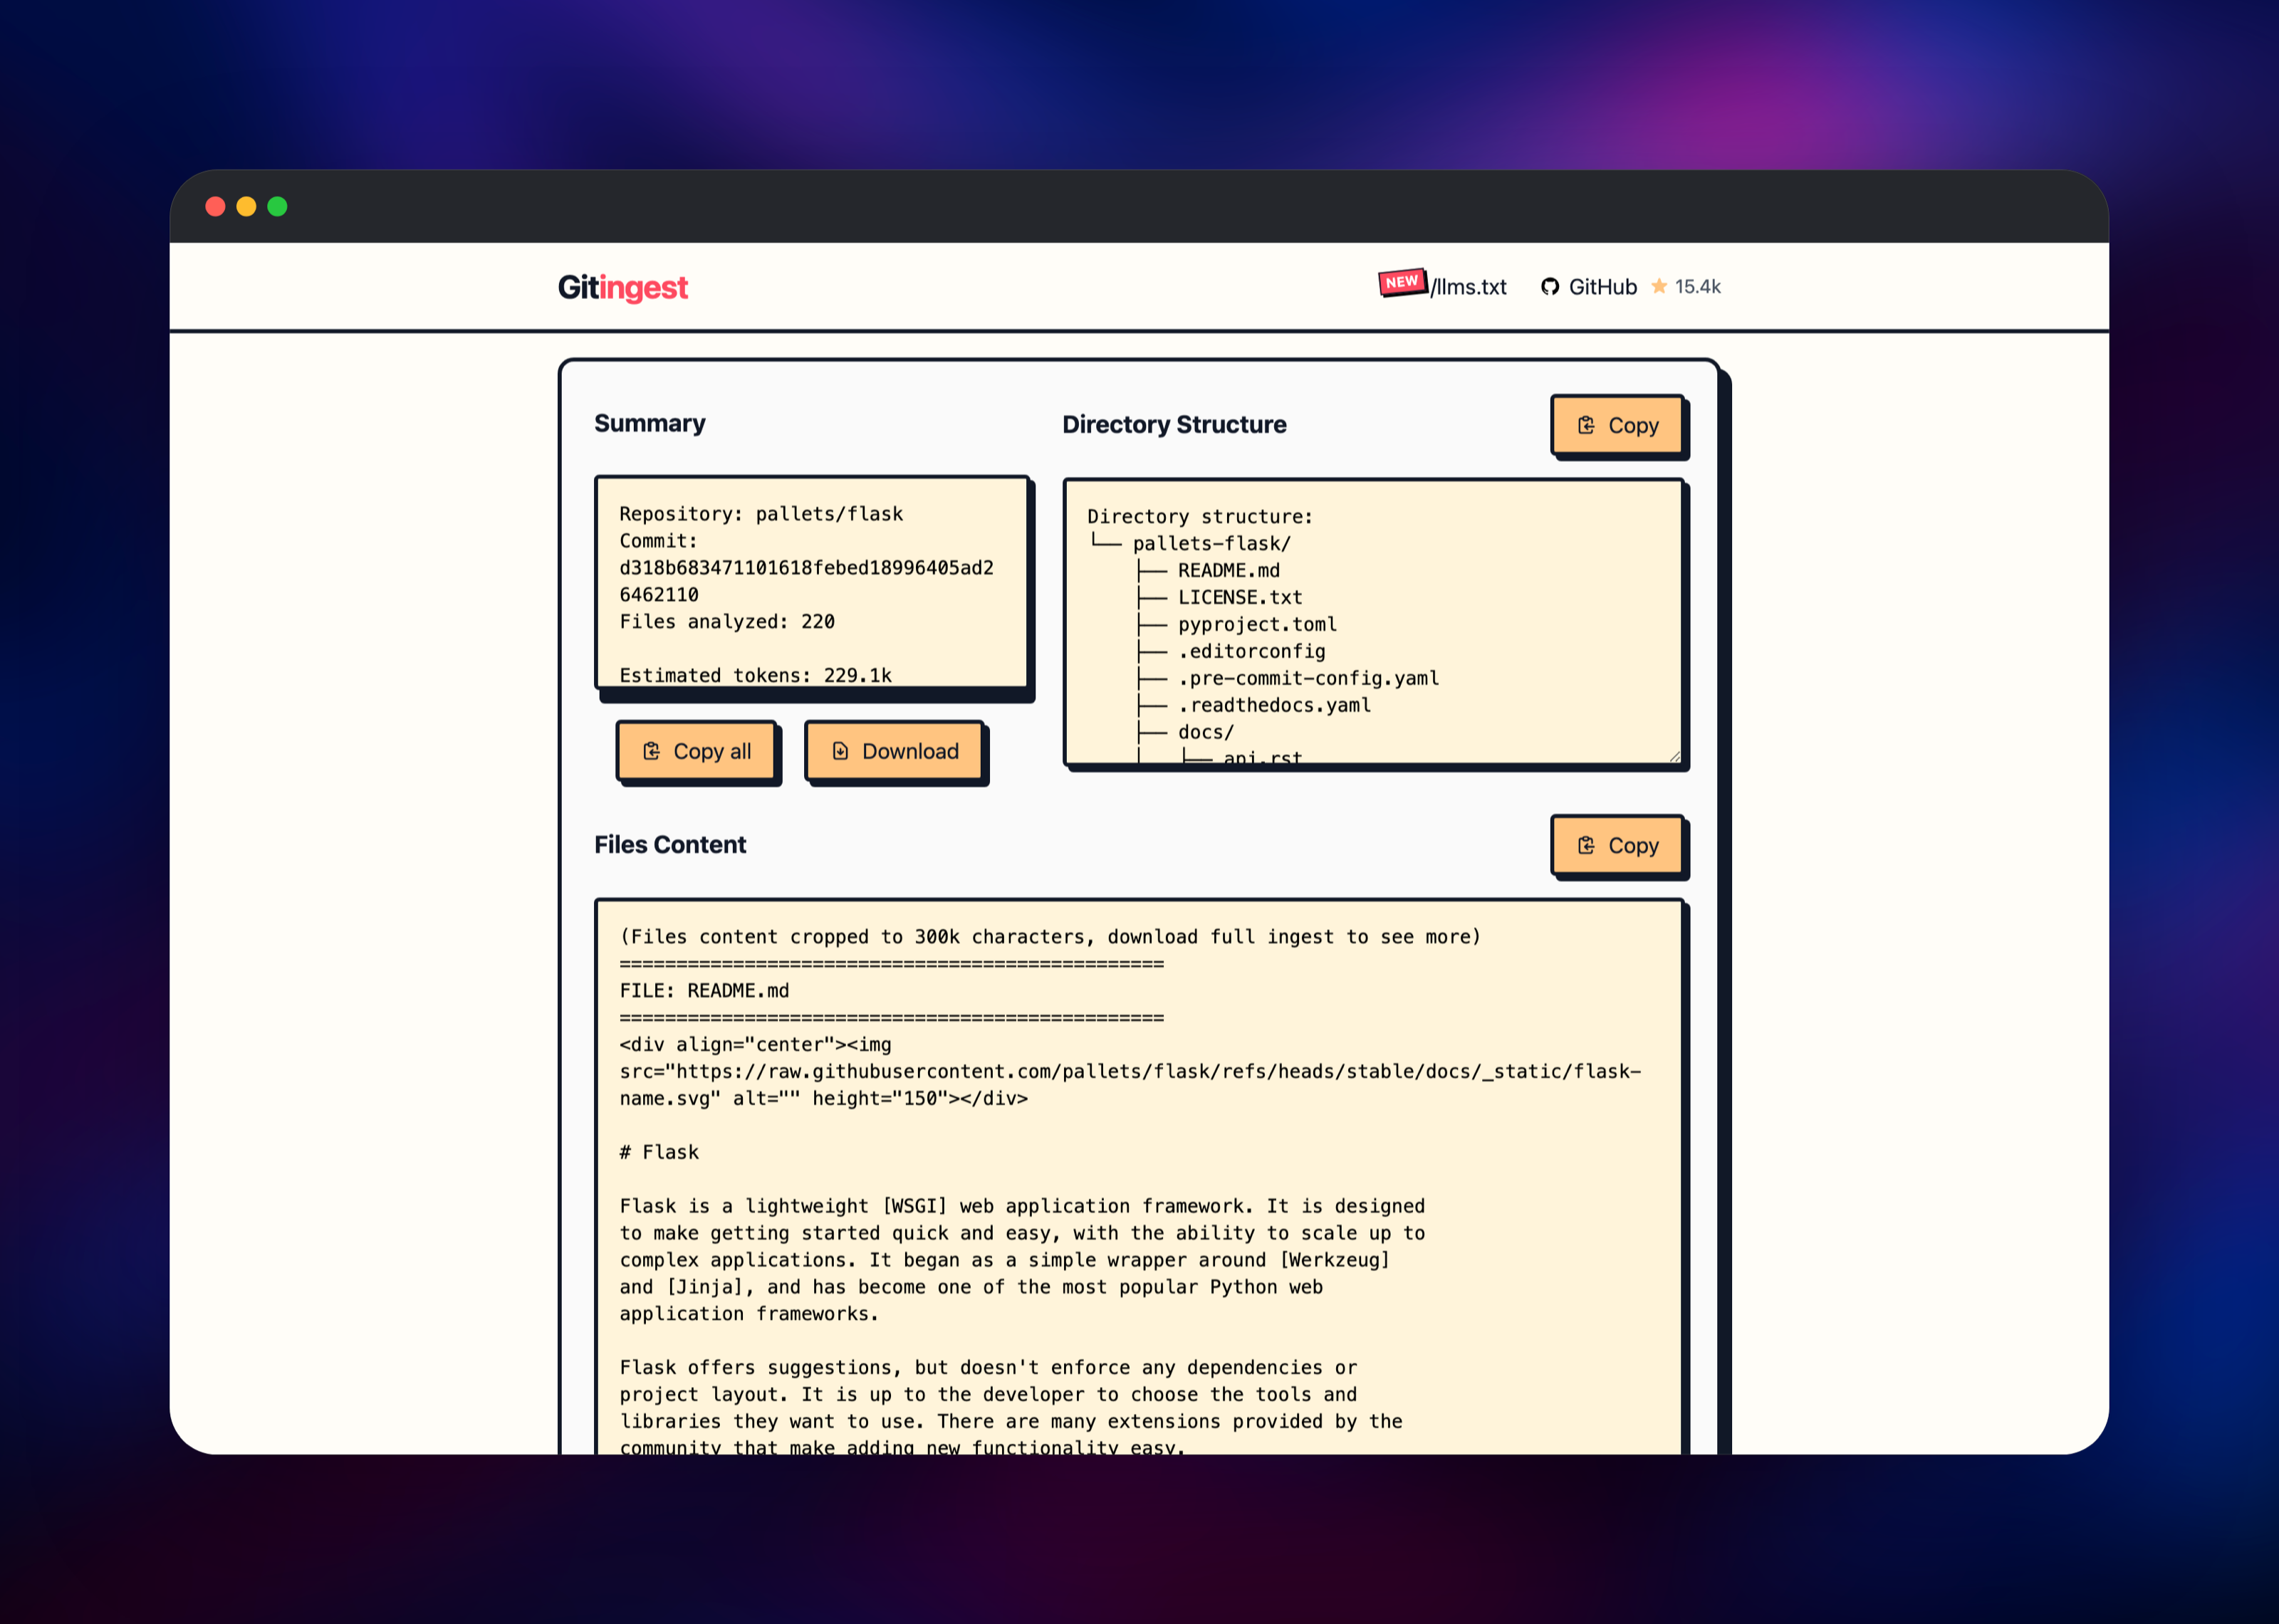This screenshot has width=2279, height=1624.
Task: Click the 15.4k star count
Action: coord(1697,287)
